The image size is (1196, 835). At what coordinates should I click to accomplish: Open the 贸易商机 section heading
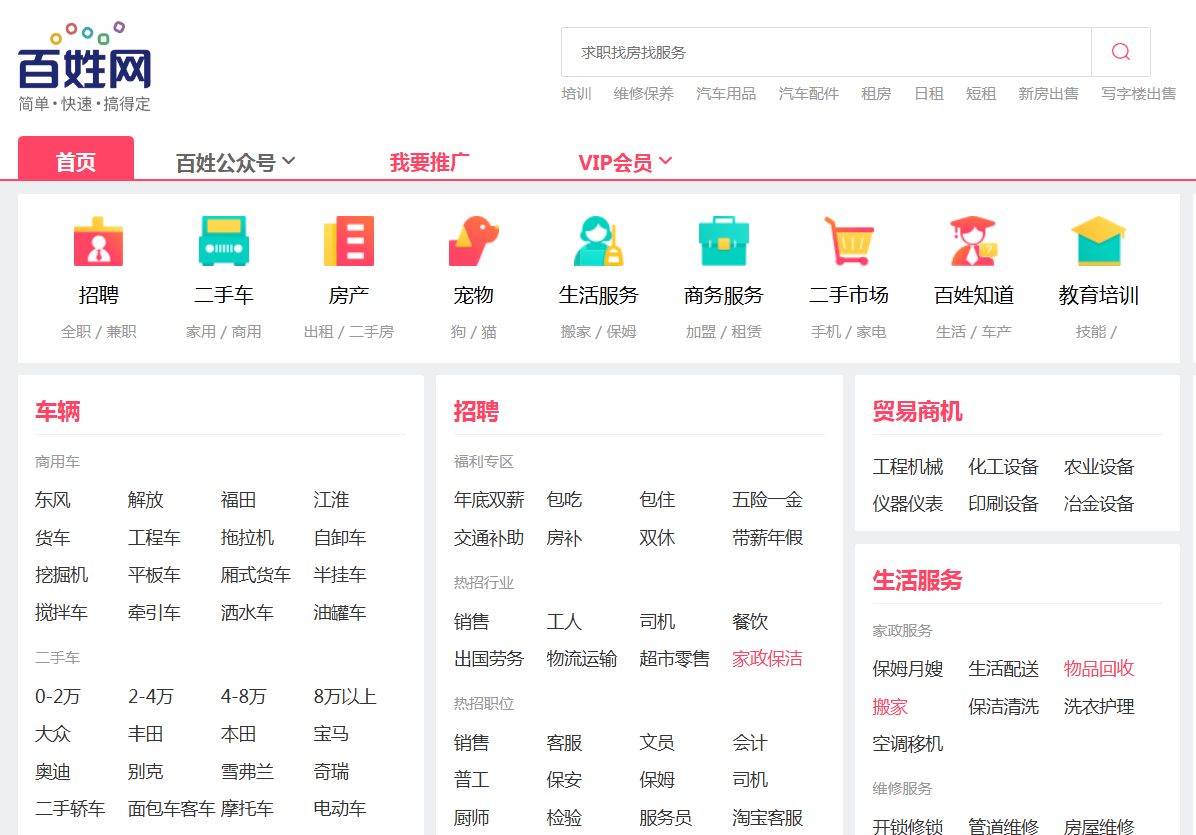pyautogui.click(x=918, y=412)
